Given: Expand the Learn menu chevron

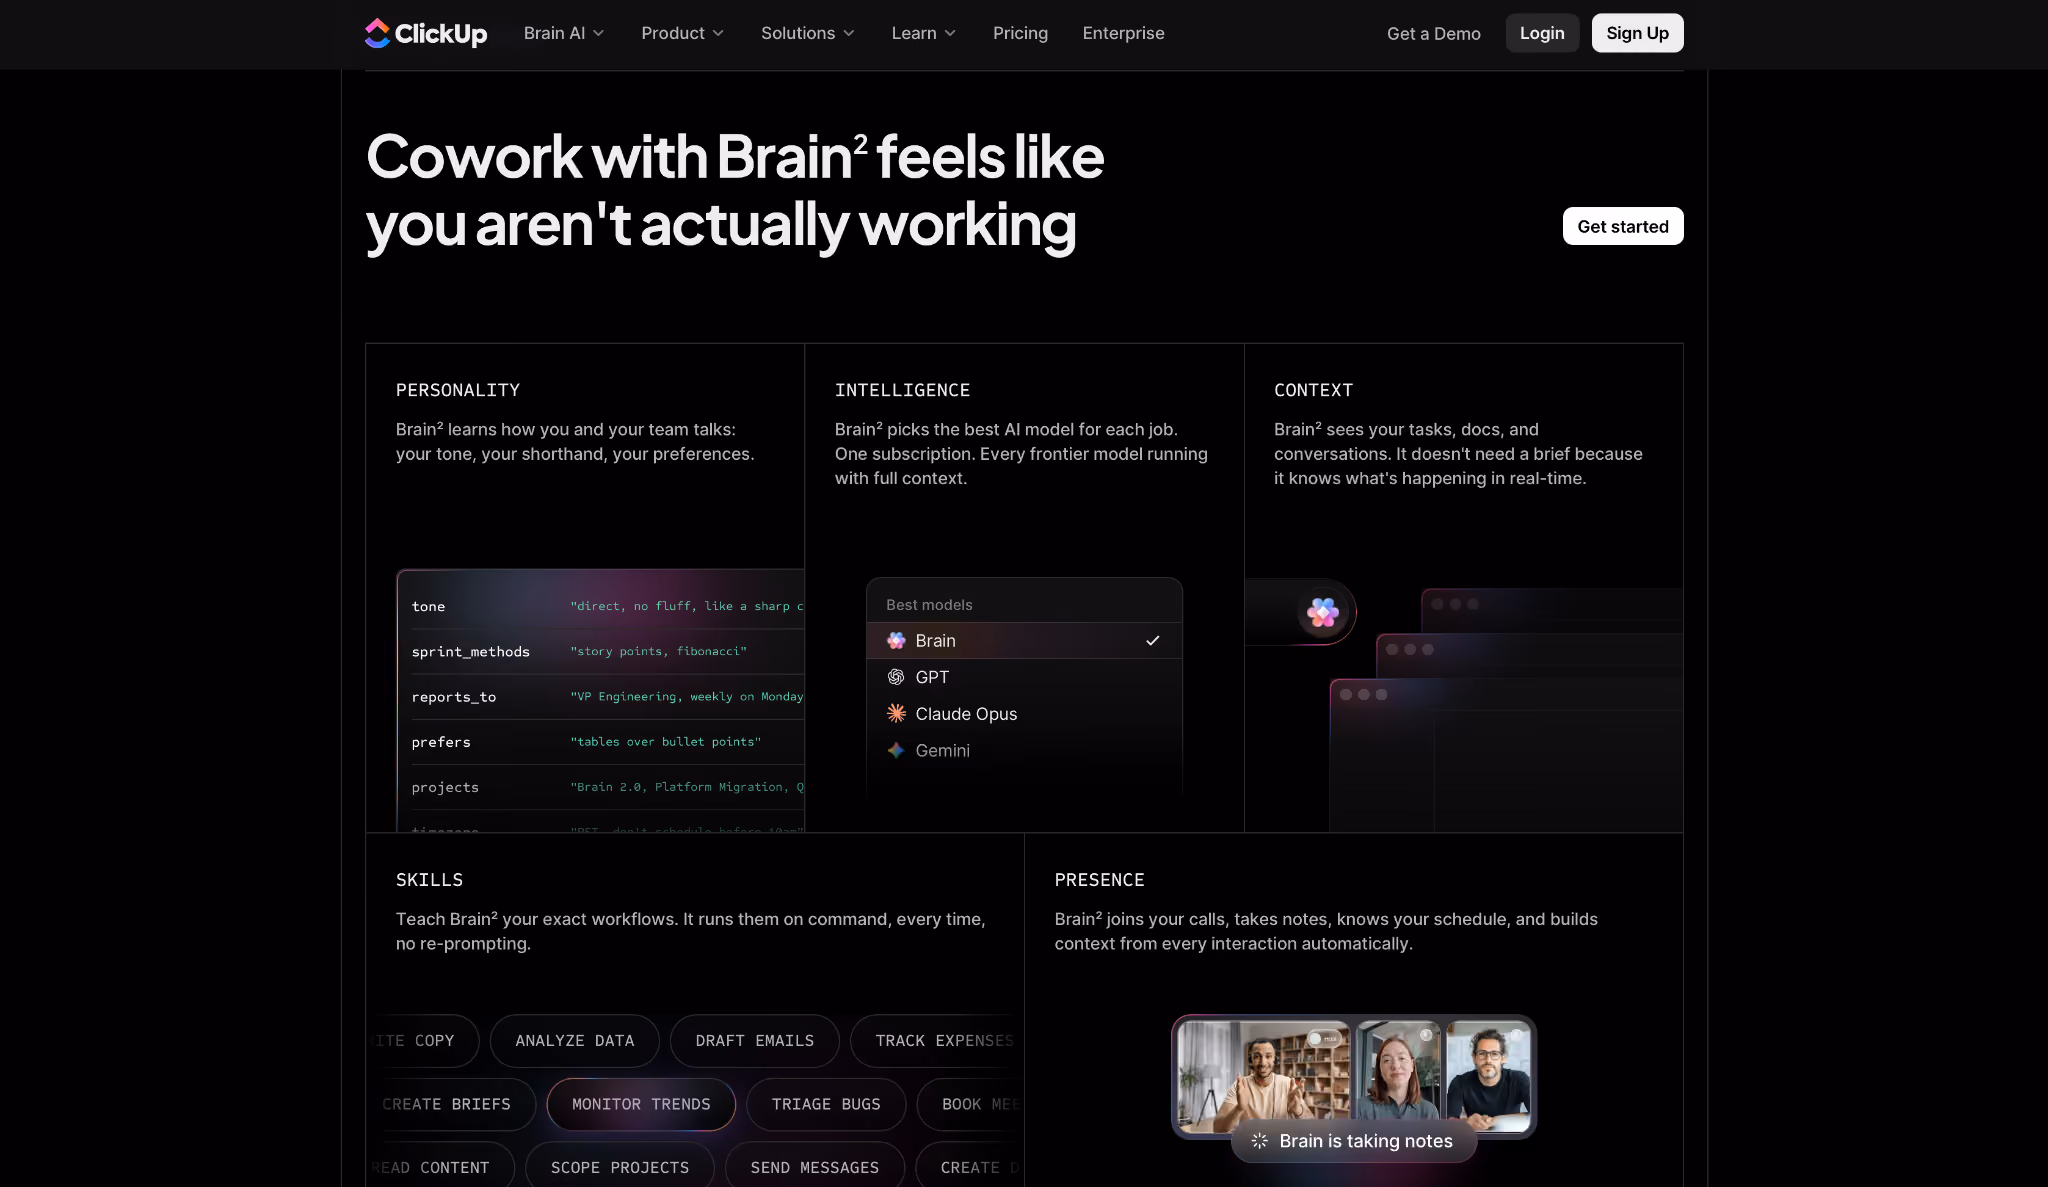Looking at the screenshot, I should [950, 33].
